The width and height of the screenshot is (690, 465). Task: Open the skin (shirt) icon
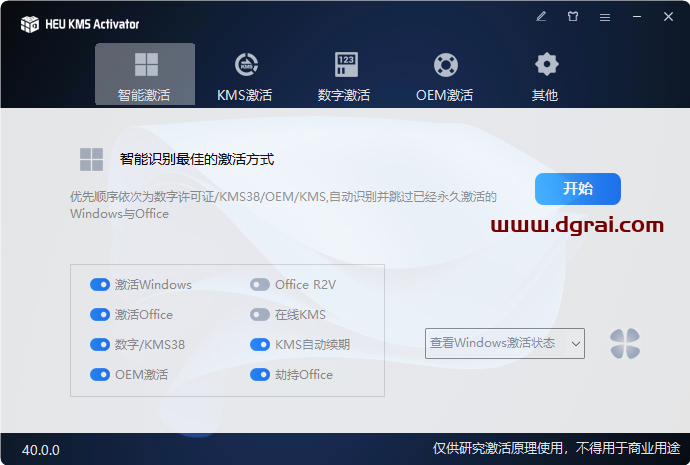[x=573, y=17]
